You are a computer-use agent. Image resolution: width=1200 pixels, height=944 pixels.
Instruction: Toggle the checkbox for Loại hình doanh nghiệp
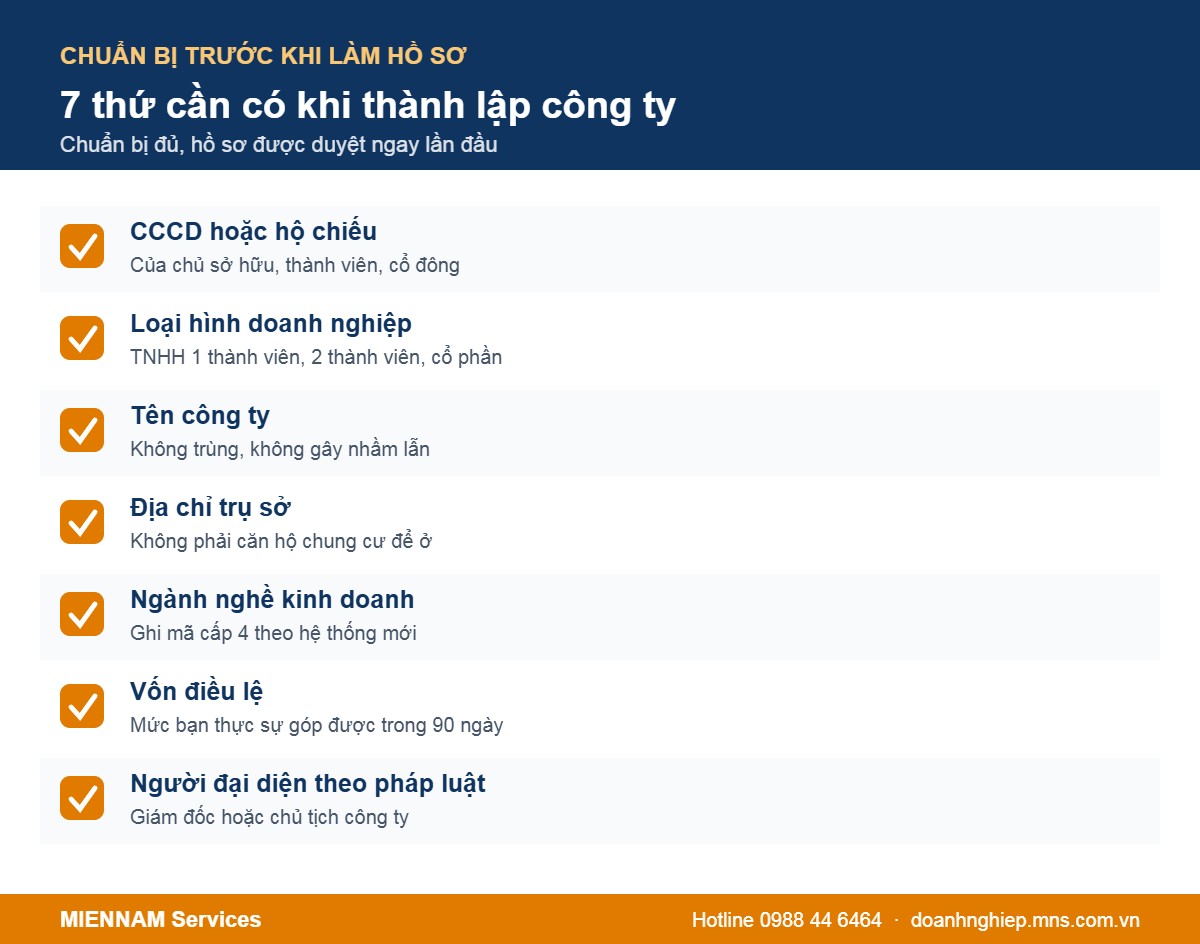click(82, 338)
